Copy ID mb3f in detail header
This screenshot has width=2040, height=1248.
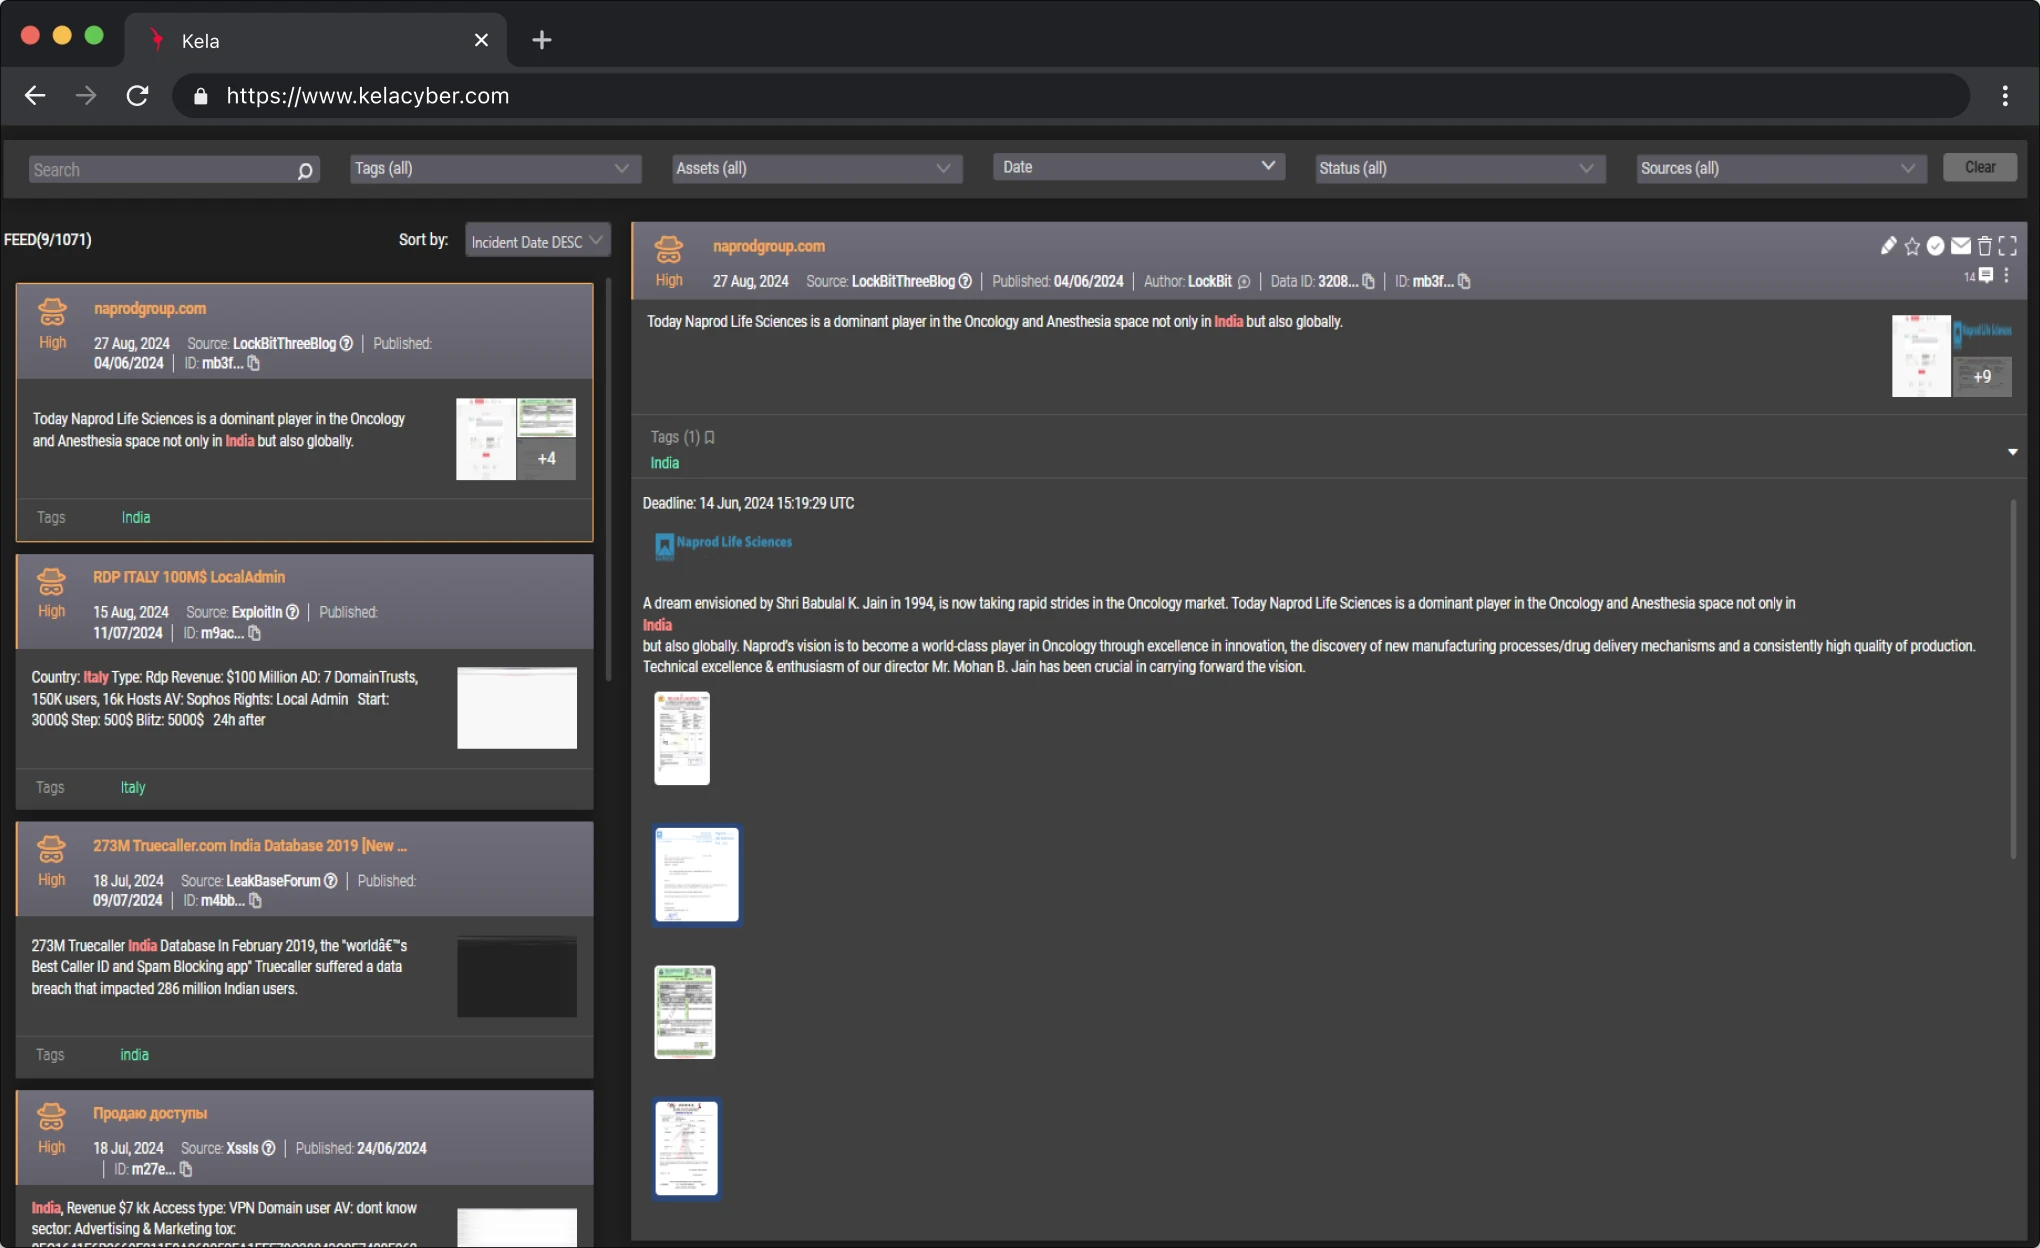(1464, 282)
